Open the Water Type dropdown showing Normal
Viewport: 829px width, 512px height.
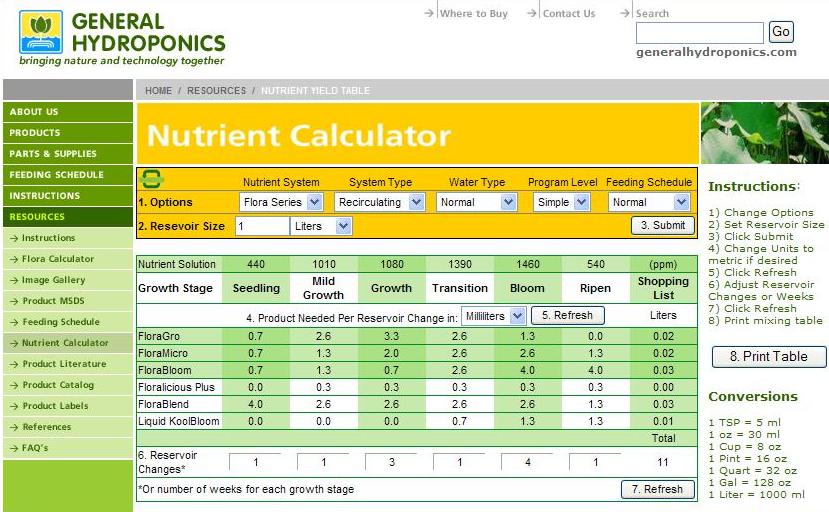(476, 202)
